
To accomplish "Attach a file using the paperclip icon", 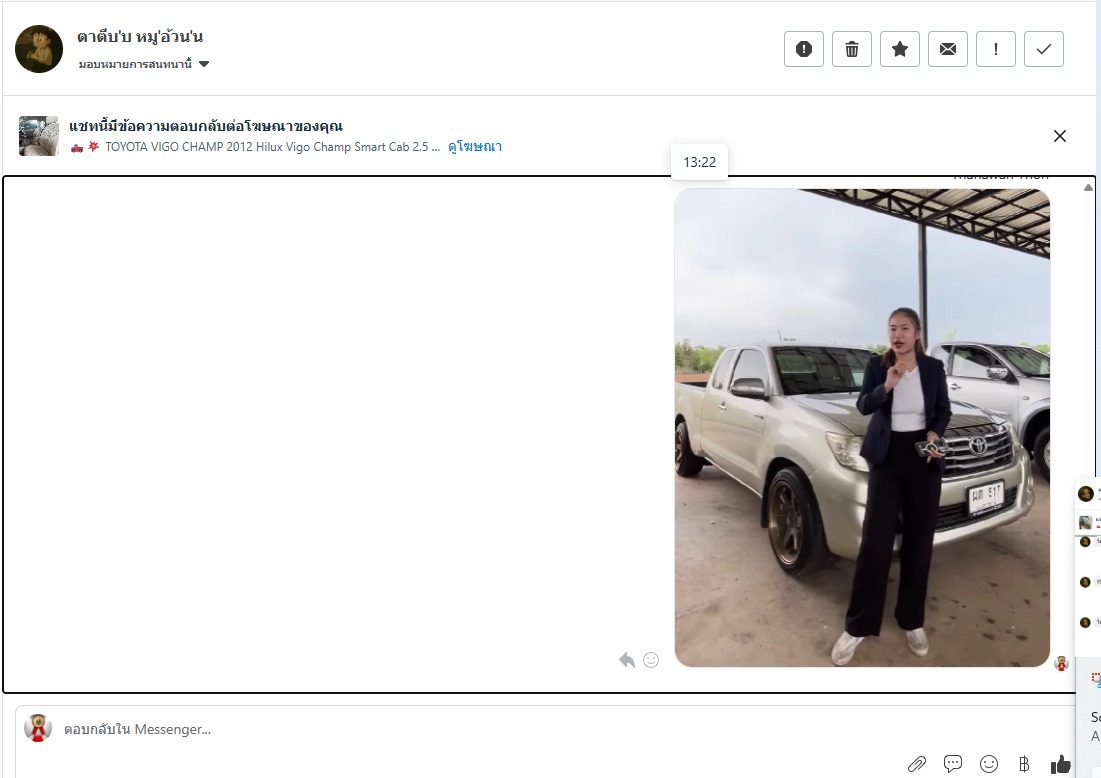I will pyautogui.click(x=916, y=764).
